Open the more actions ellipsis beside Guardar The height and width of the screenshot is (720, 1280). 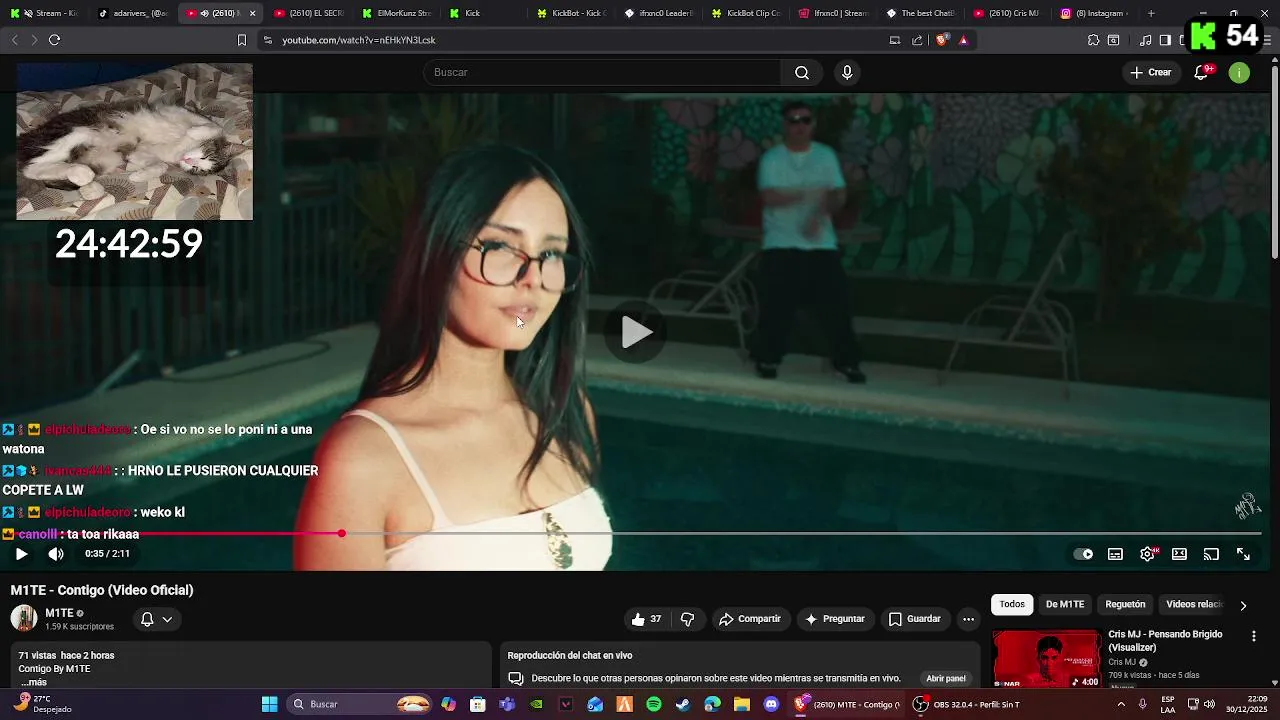pos(968,619)
